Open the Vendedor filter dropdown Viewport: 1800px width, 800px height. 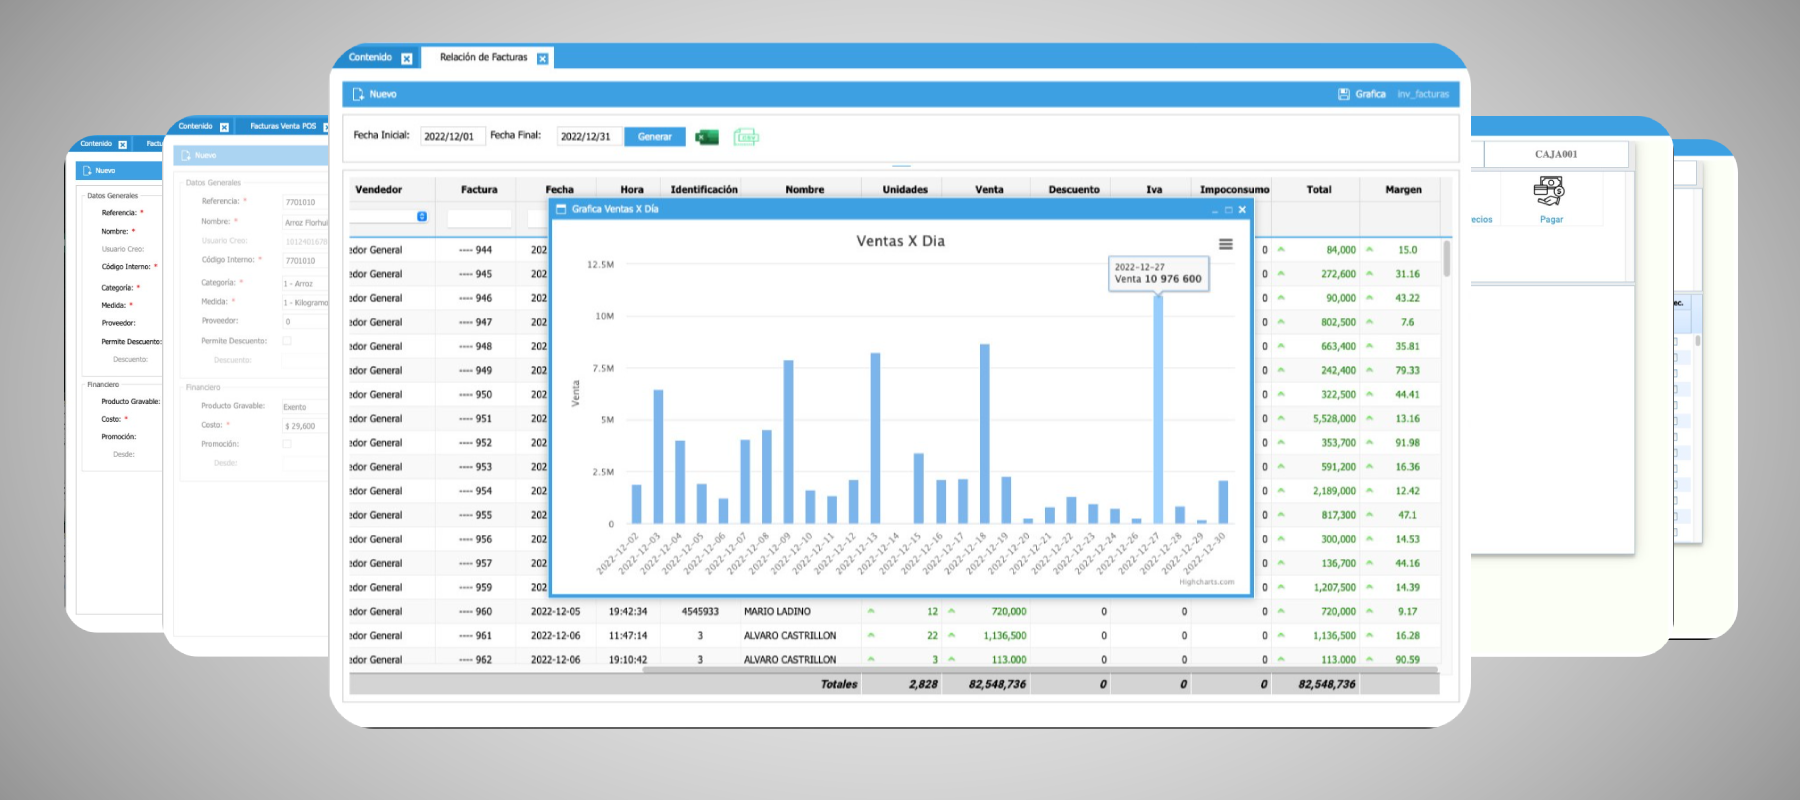point(422,216)
